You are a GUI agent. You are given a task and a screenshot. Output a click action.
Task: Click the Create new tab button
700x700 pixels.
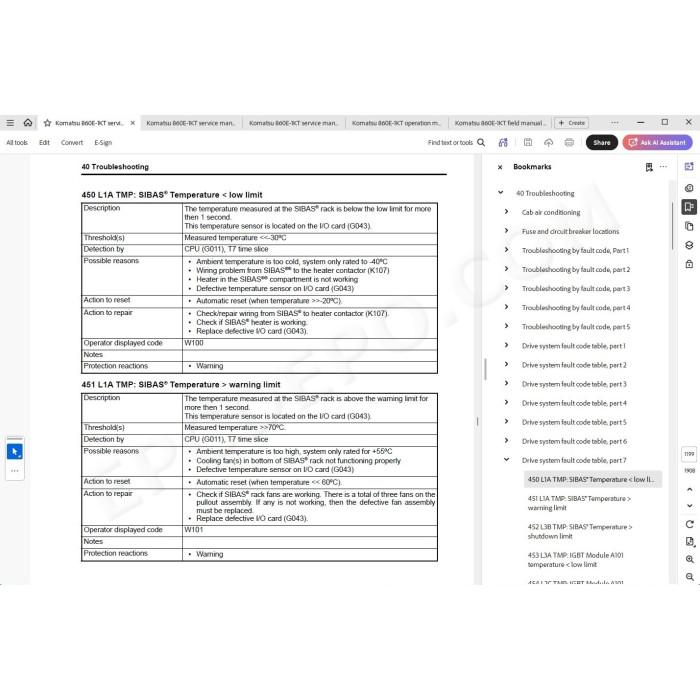pos(571,123)
